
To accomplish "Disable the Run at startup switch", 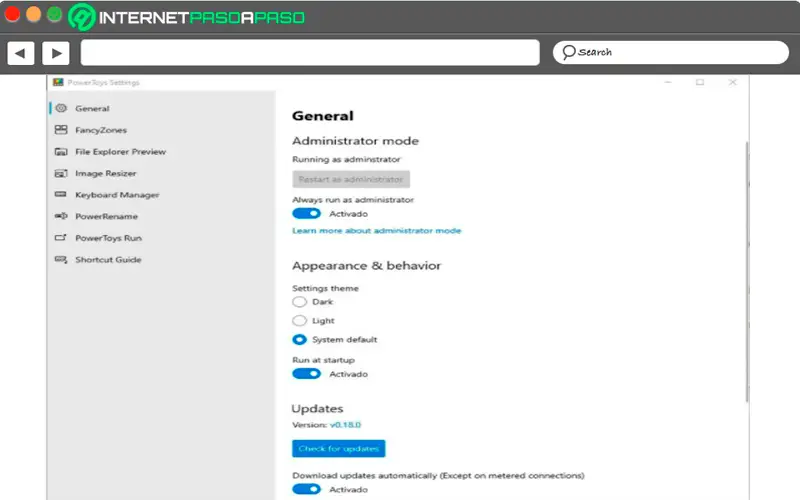I will (x=306, y=374).
